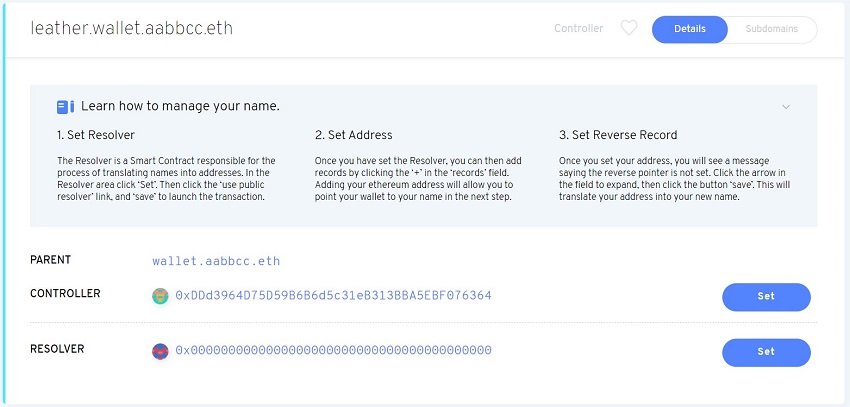850x407 pixels.
Task: Click the PARENT field label
Action: pos(51,260)
